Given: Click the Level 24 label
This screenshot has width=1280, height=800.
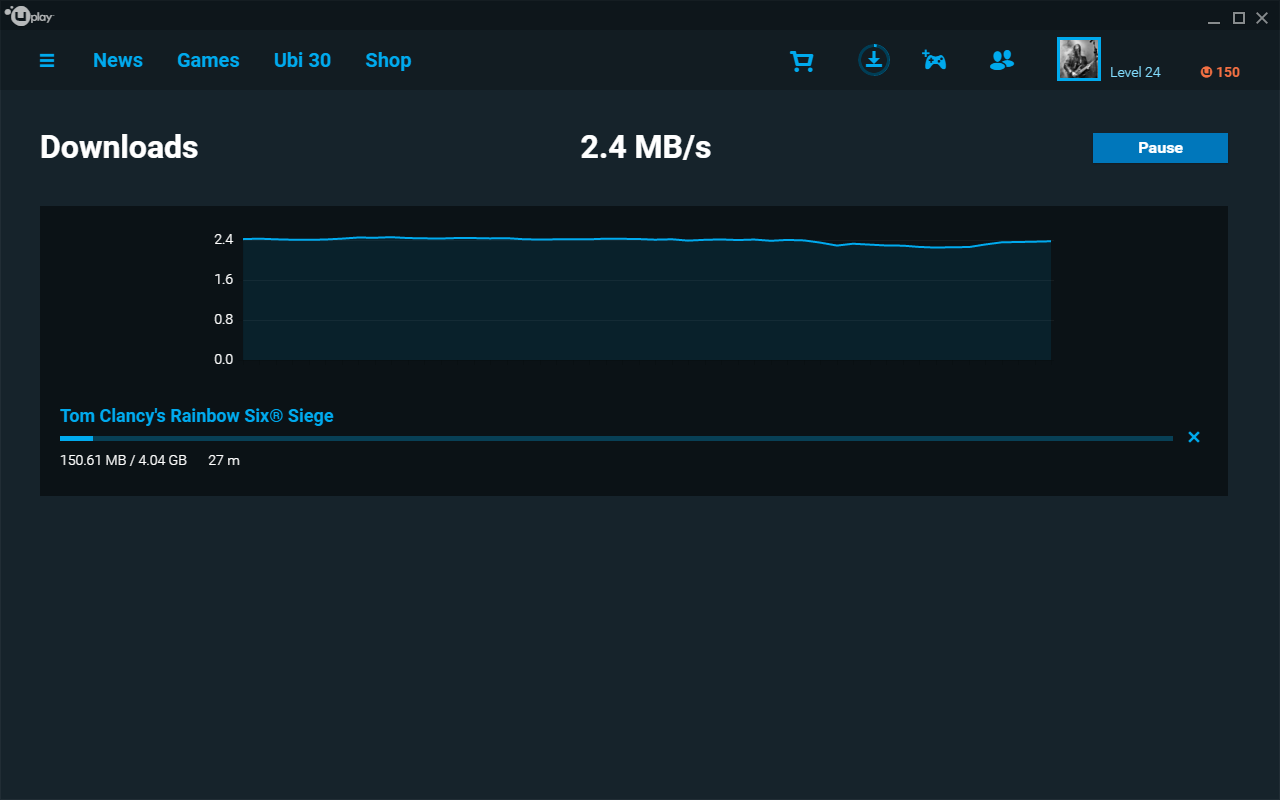Looking at the screenshot, I should 1135,72.
